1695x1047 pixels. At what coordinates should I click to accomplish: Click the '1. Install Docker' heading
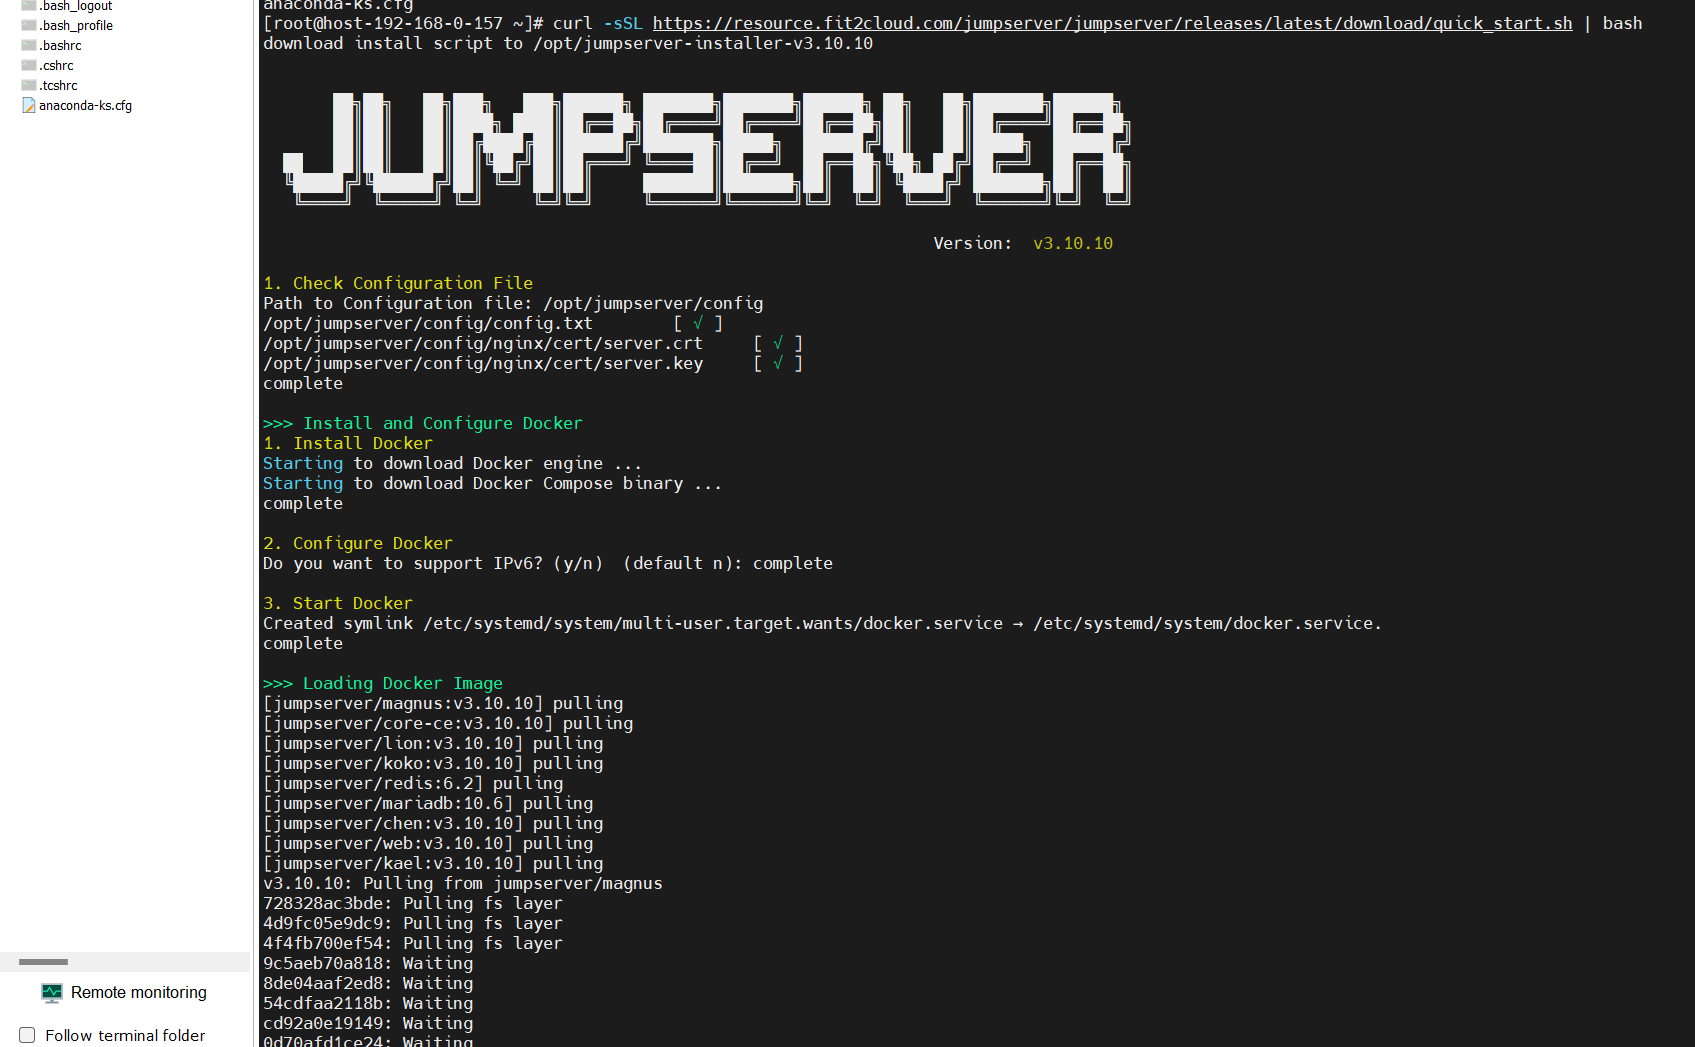tap(348, 443)
